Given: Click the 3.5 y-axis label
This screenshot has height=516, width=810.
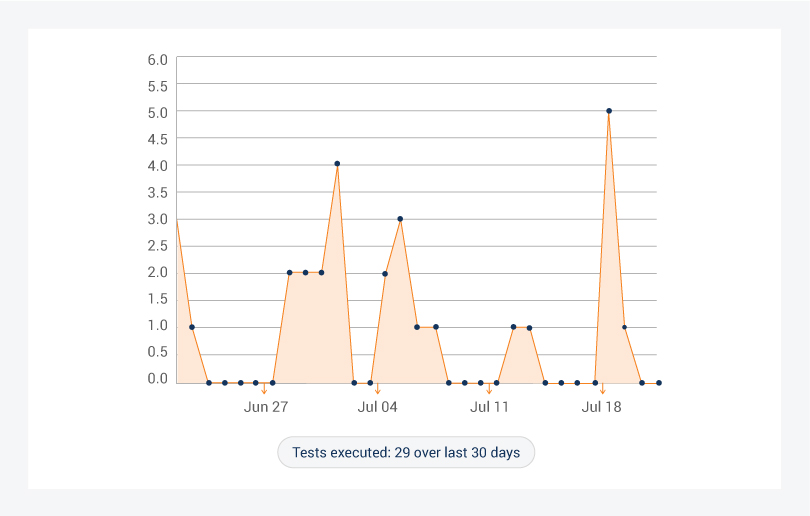Looking at the screenshot, I should [x=158, y=193].
